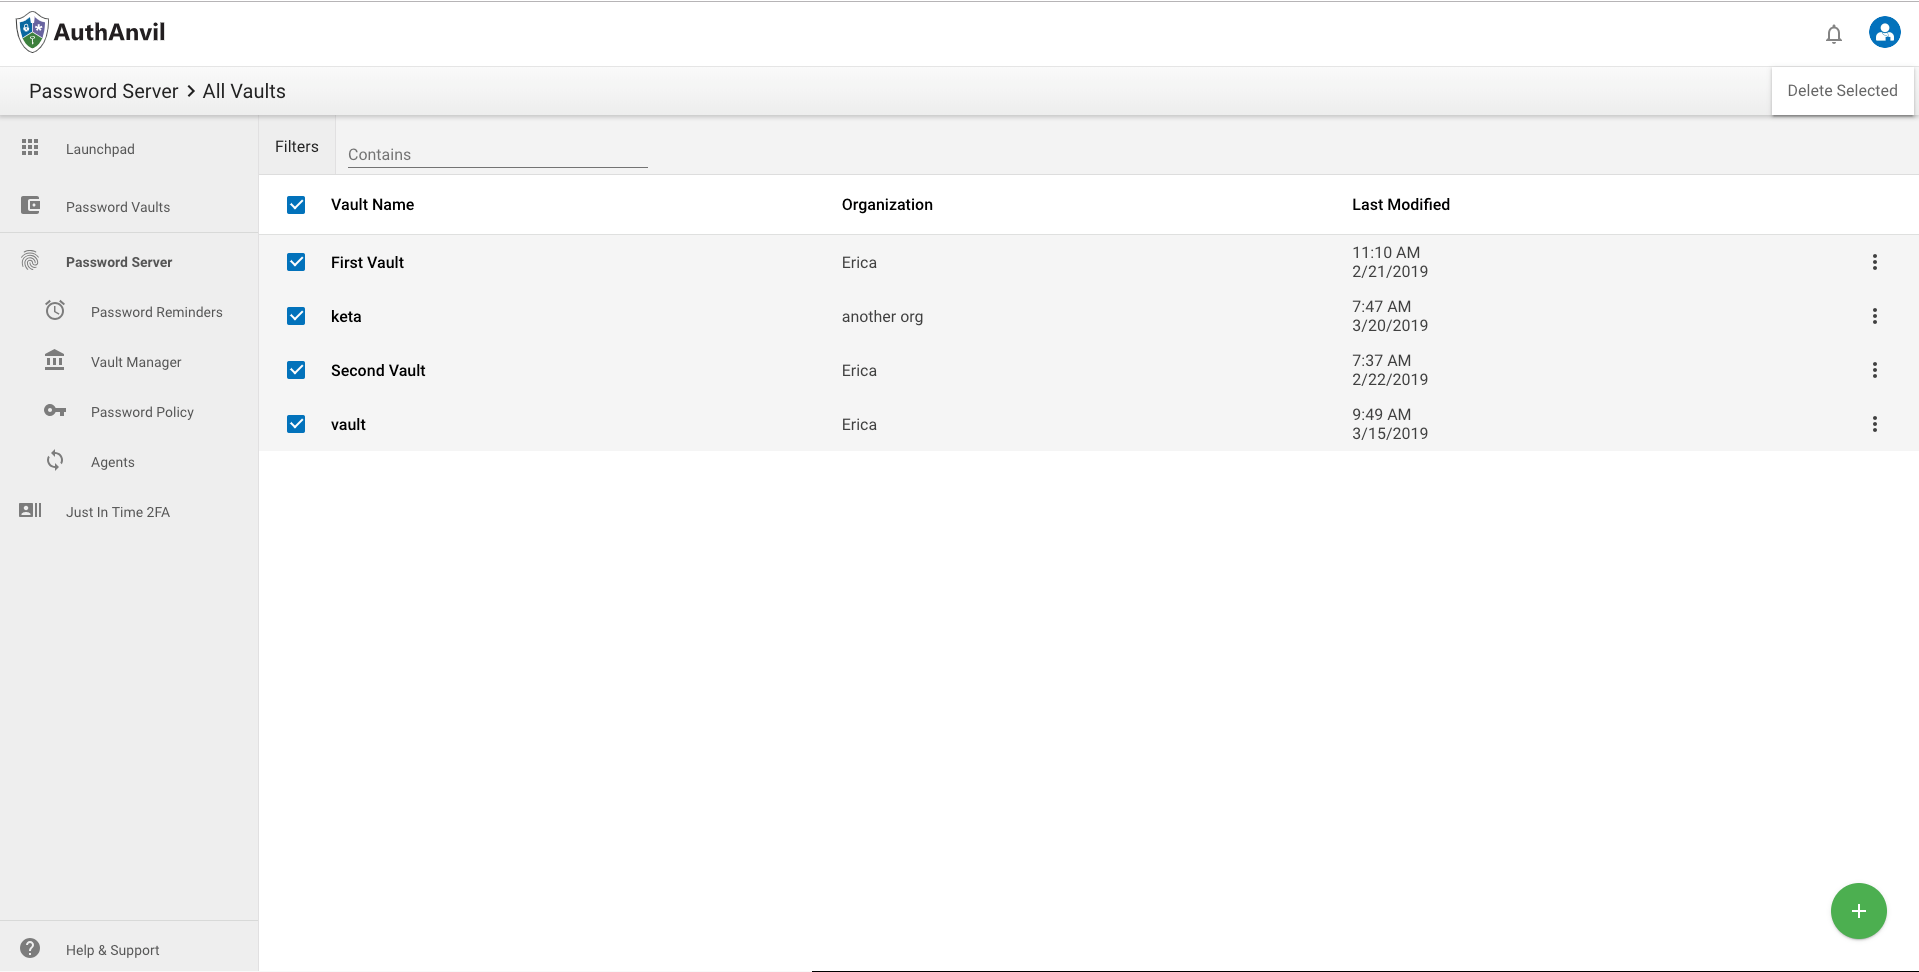Add a new vault with green plus button

tap(1858, 911)
